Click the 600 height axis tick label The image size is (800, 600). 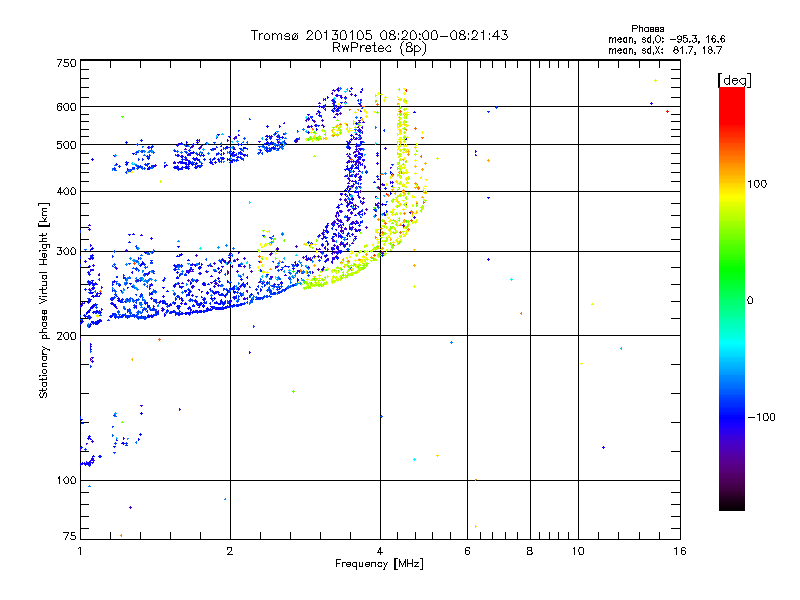coord(66,107)
